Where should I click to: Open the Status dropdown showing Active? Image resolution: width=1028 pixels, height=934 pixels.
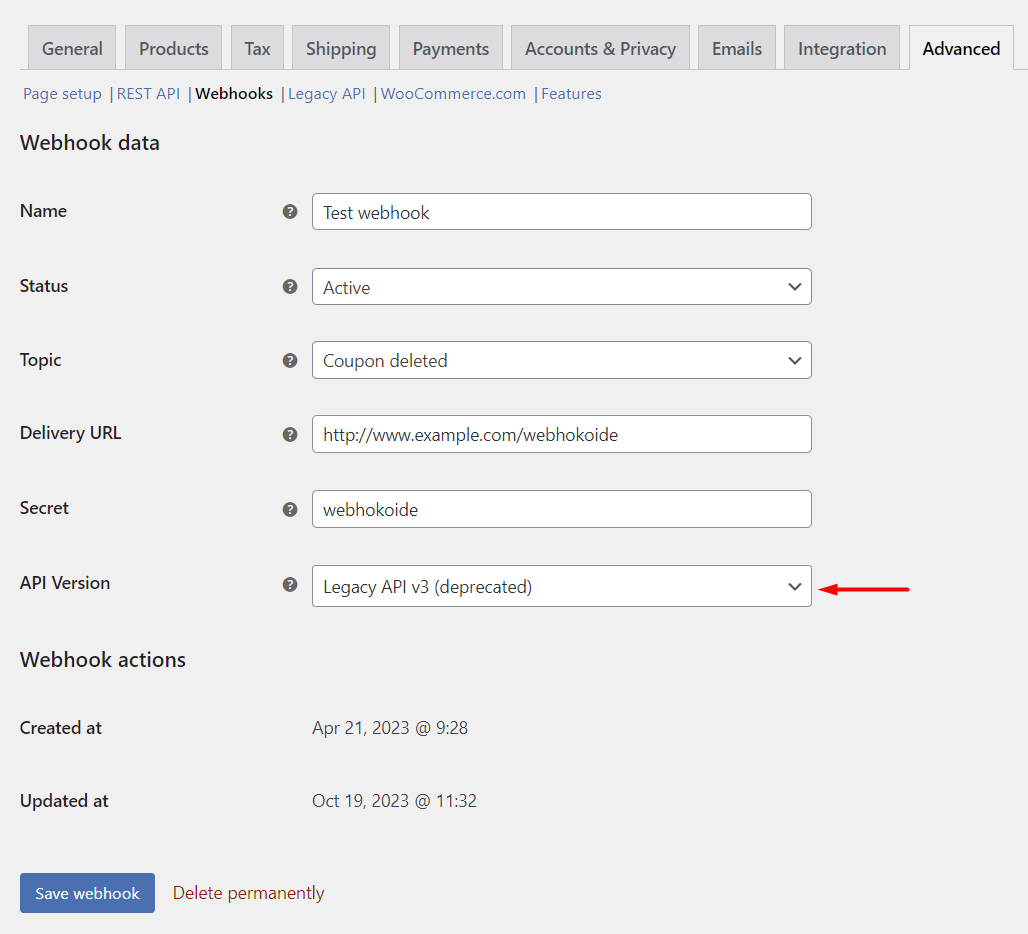pos(561,287)
